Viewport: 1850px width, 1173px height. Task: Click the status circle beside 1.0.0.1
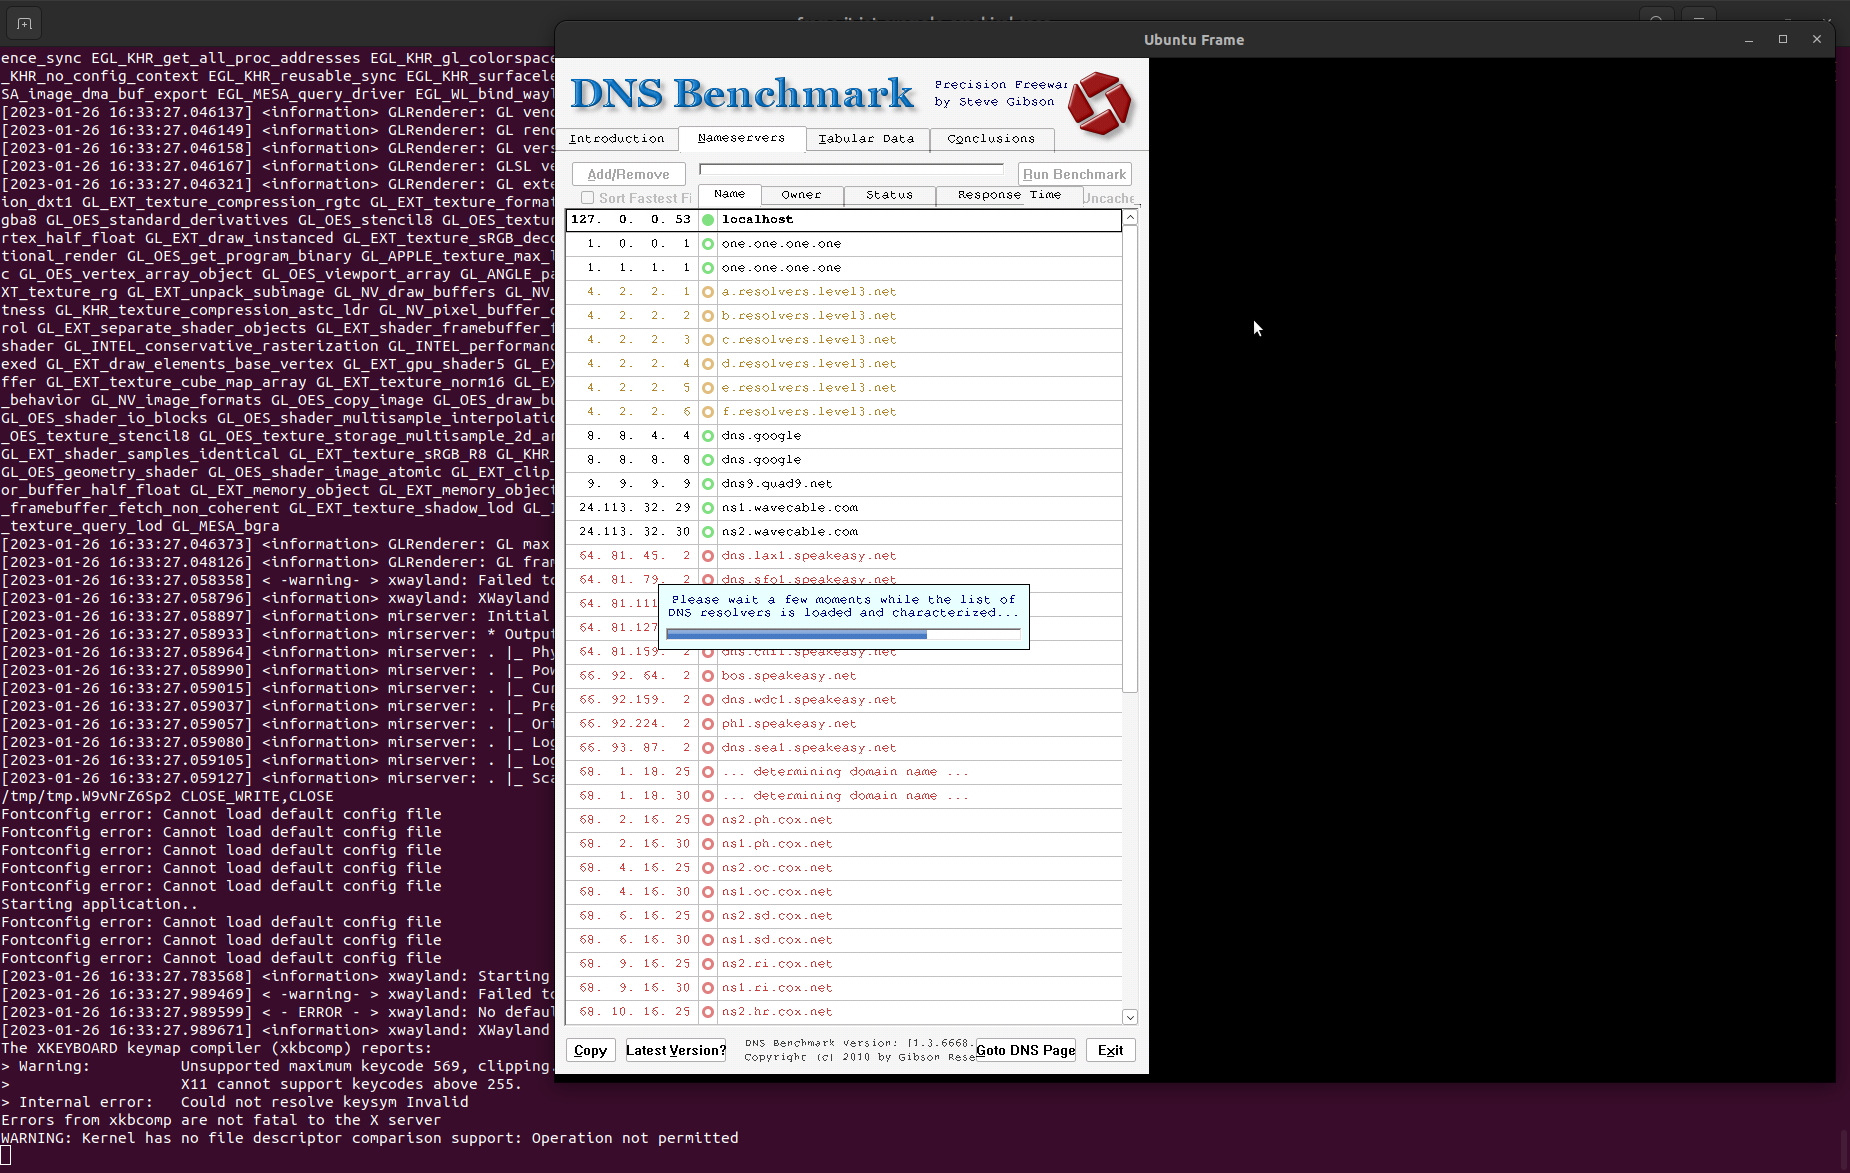[x=708, y=244]
